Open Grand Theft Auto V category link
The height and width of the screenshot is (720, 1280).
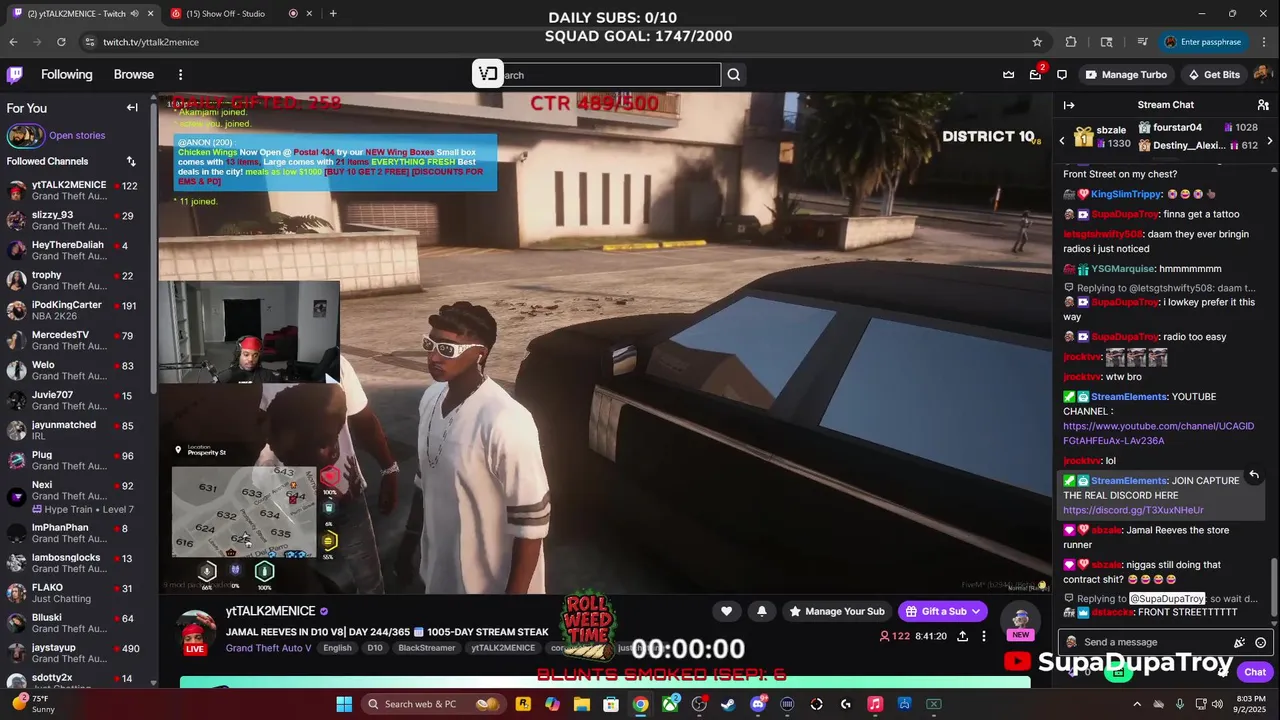coord(268,648)
